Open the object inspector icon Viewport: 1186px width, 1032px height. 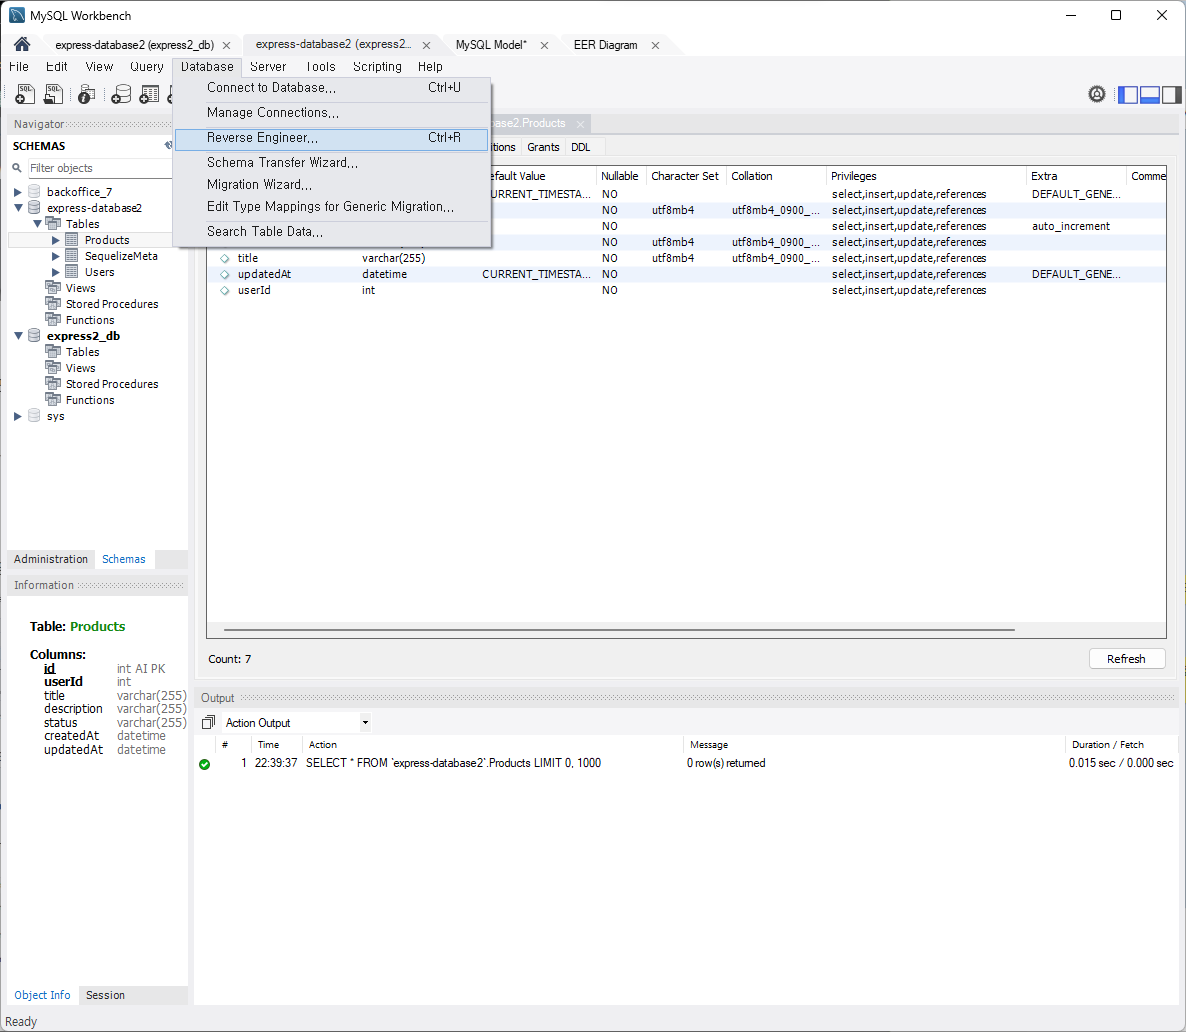point(87,95)
